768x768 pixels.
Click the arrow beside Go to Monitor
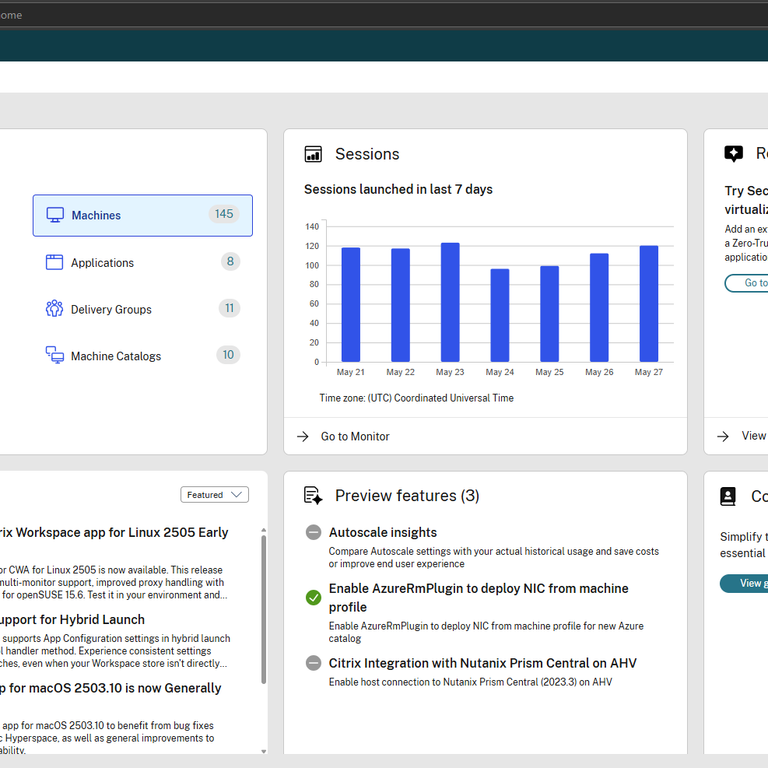coord(303,436)
